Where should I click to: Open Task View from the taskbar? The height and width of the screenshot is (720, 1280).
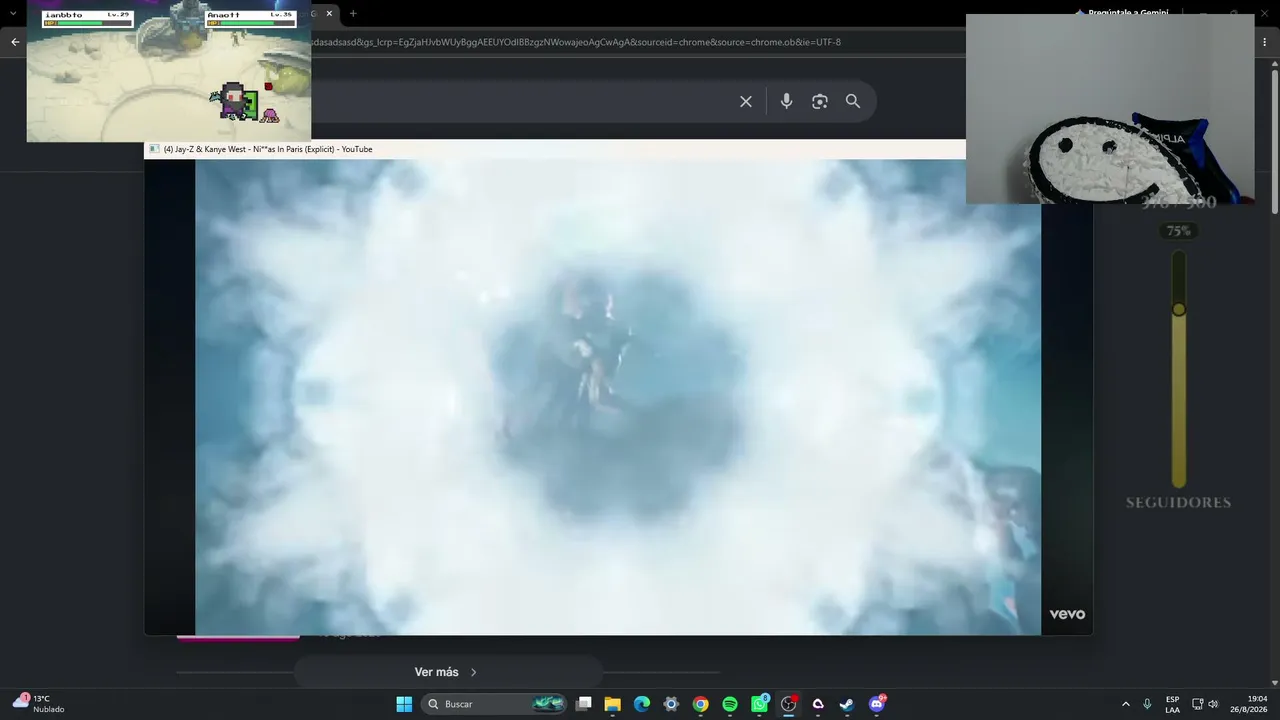coord(584,704)
